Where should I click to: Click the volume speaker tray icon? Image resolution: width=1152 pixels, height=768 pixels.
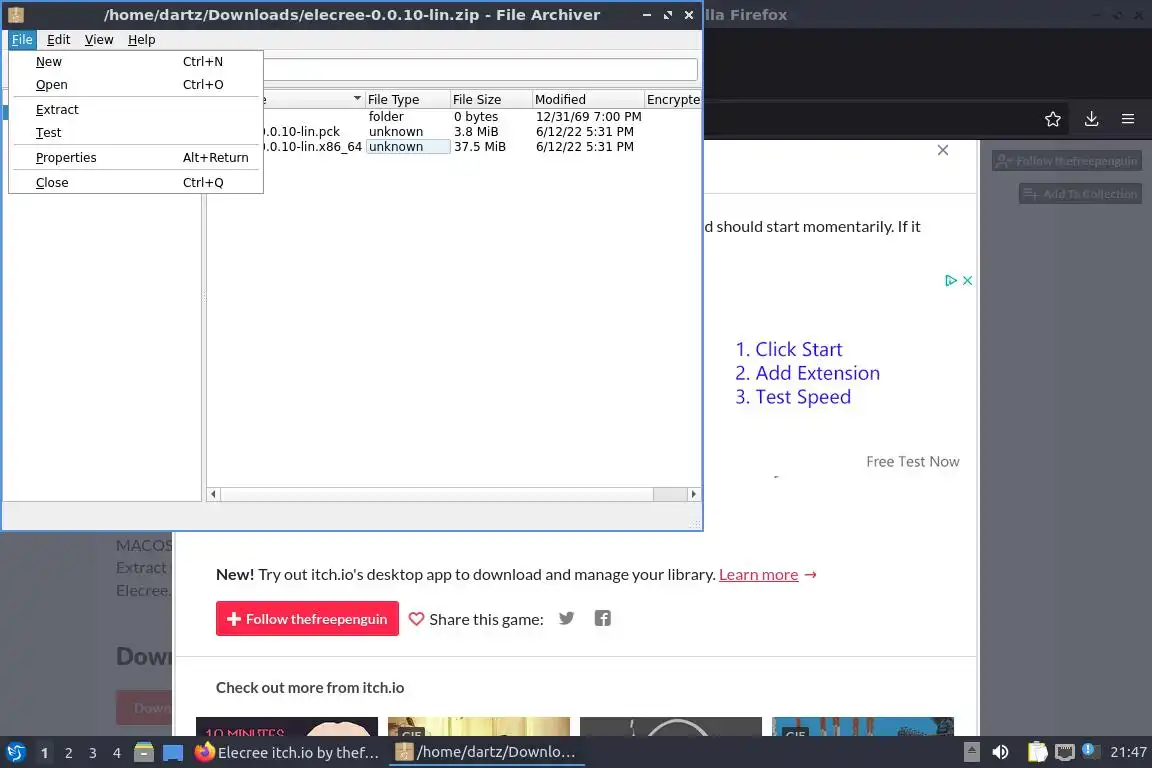point(1000,752)
